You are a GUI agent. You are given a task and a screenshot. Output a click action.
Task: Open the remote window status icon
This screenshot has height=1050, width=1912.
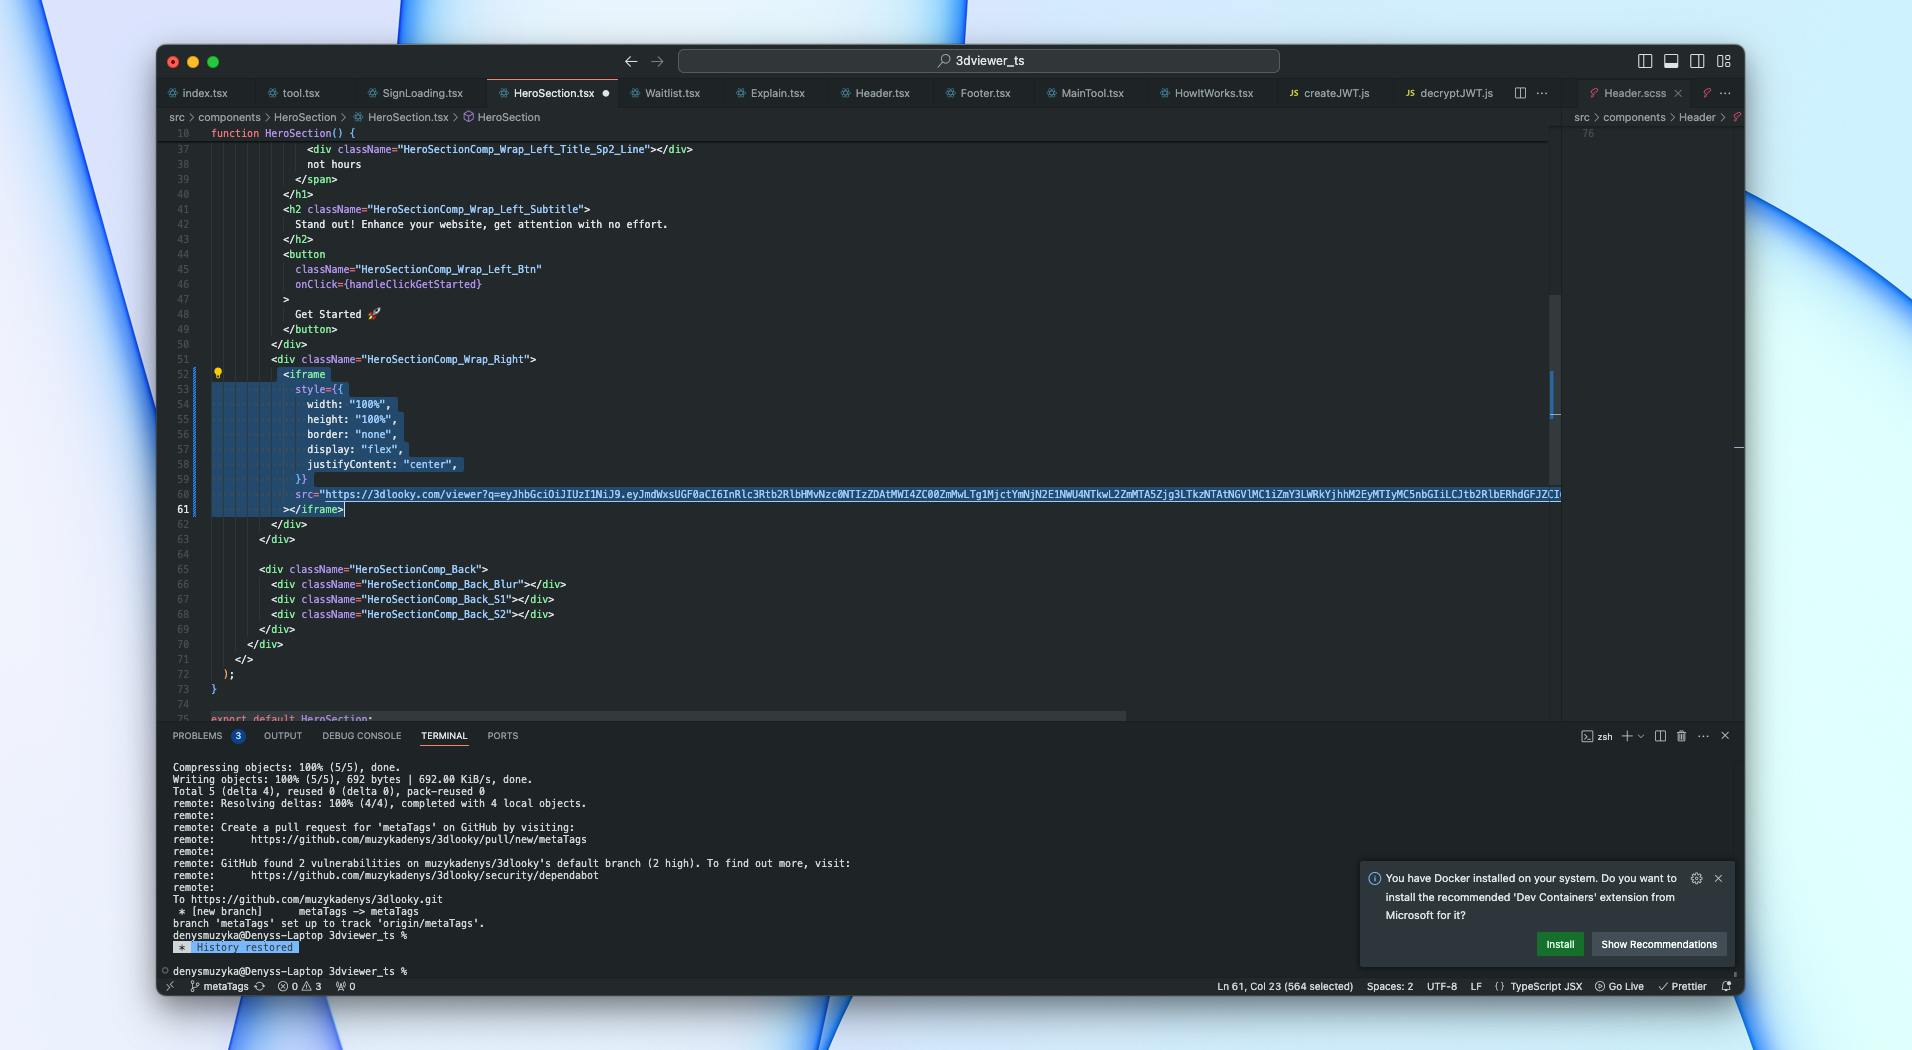tap(170, 986)
